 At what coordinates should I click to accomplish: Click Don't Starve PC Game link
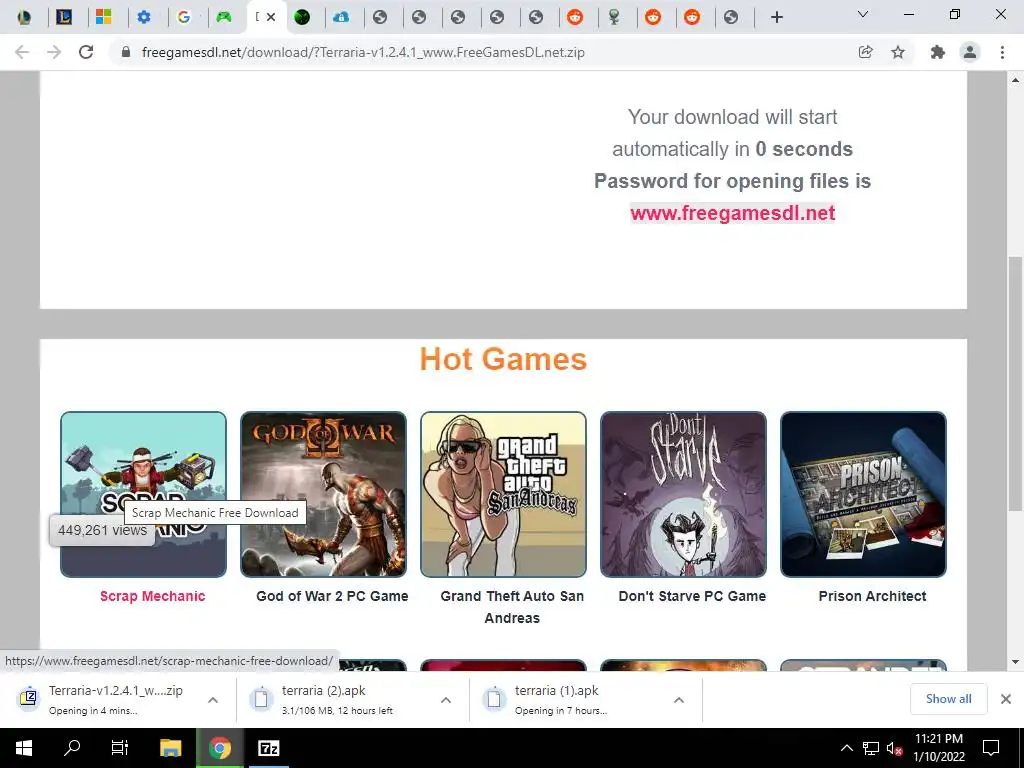click(692, 596)
